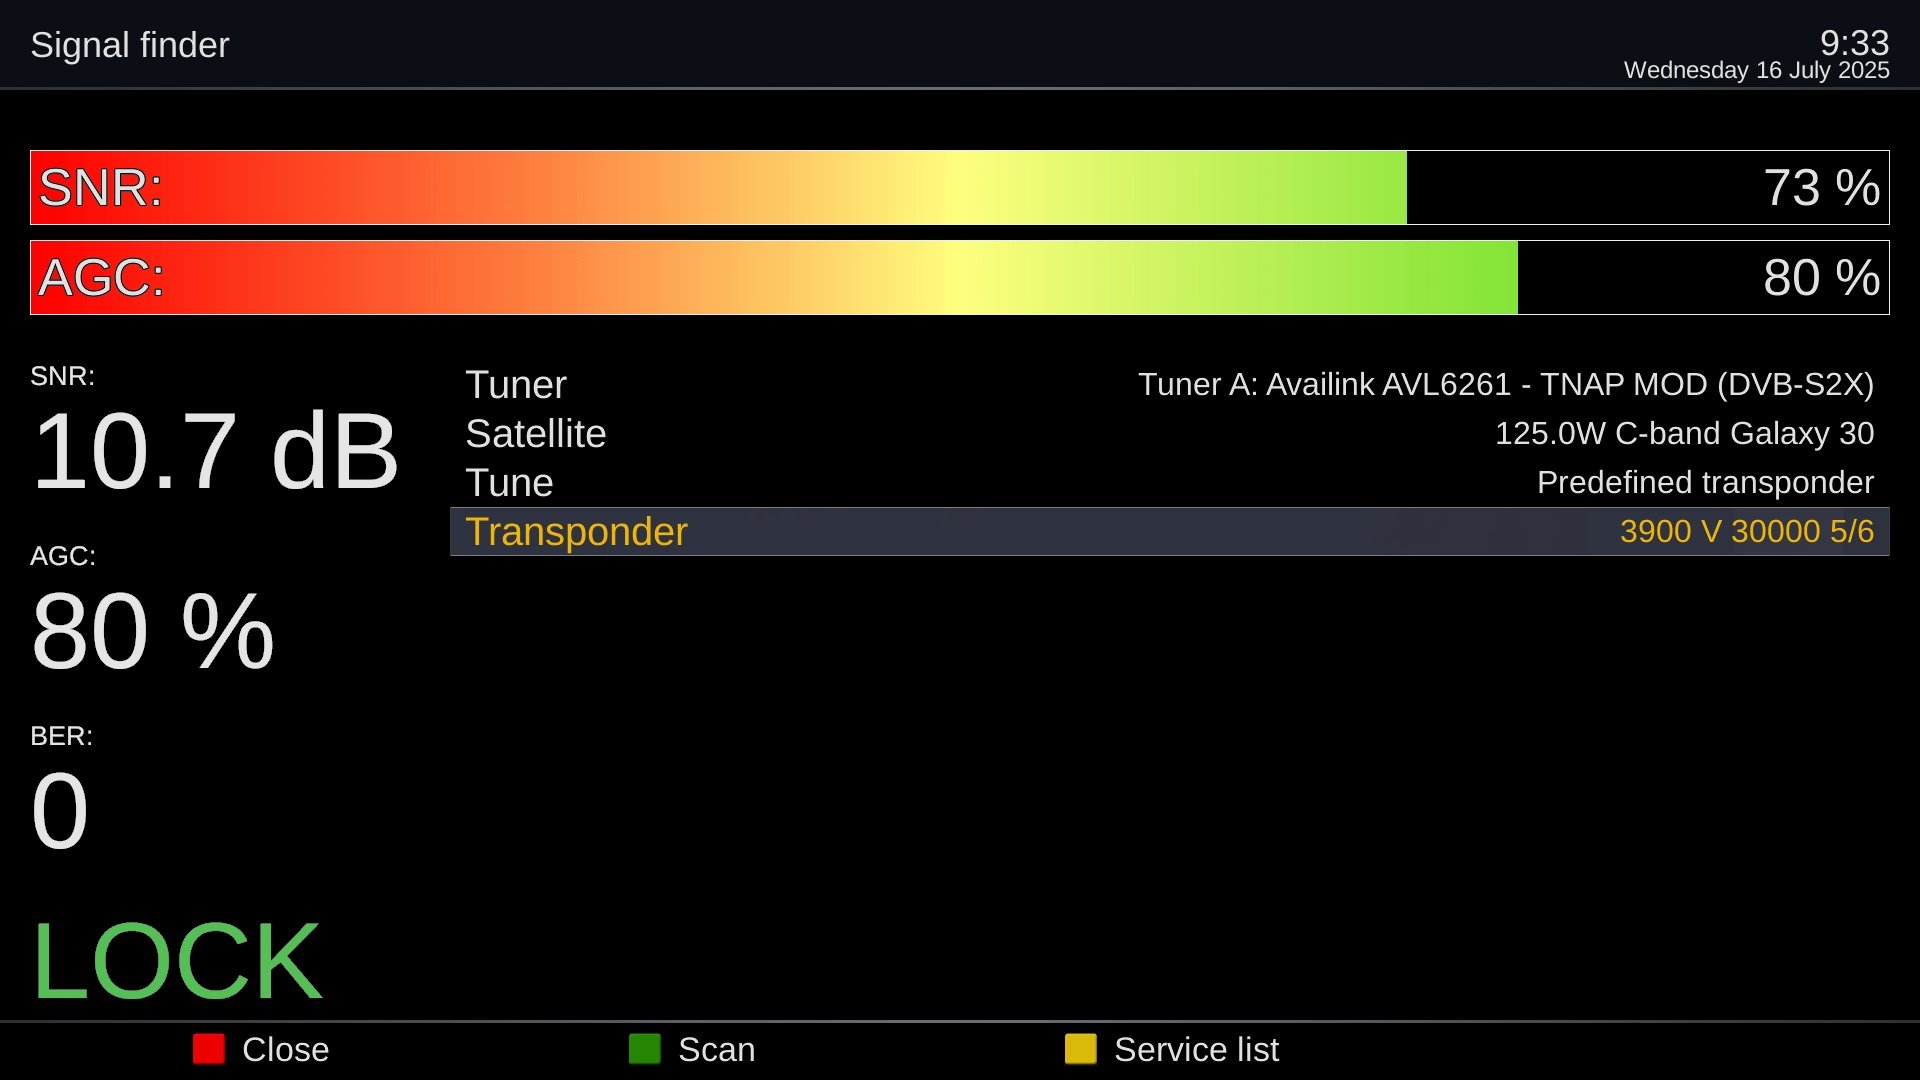Click the 10.7 dB SNR readout
Screen dimensions: 1920x1080
pos(216,452)
